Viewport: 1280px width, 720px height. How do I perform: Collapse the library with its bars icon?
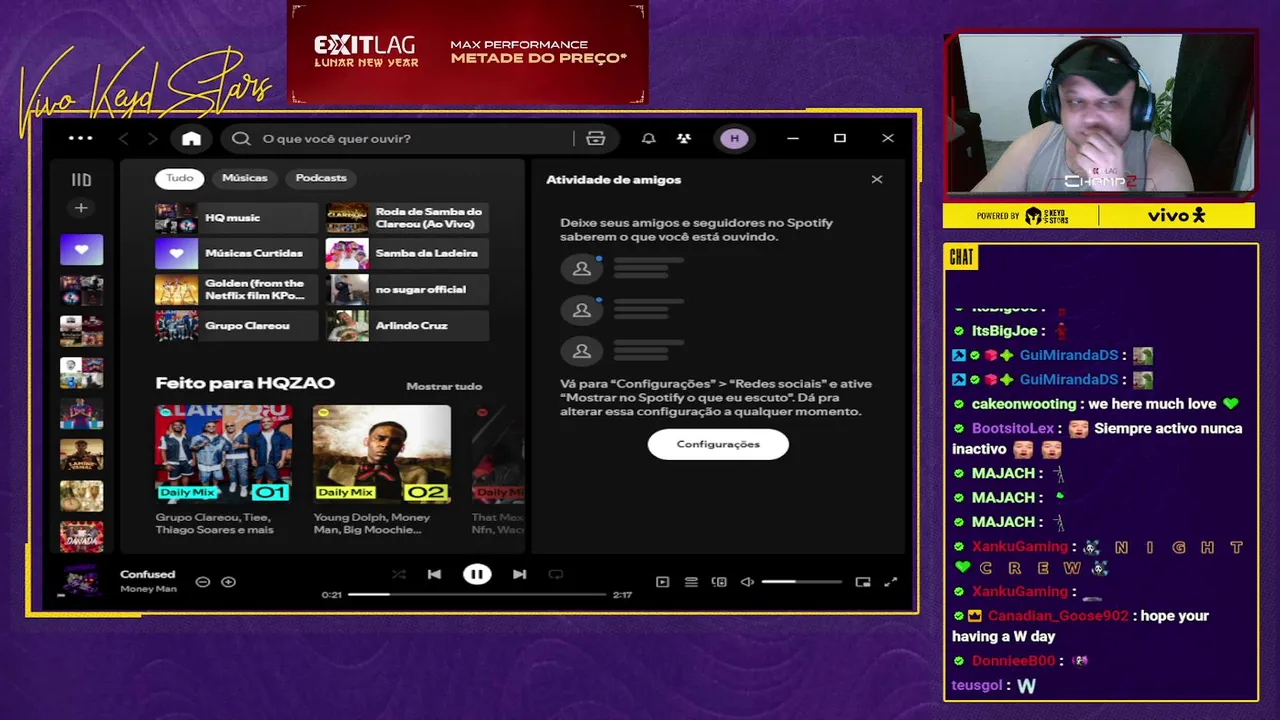click(81, 180)
